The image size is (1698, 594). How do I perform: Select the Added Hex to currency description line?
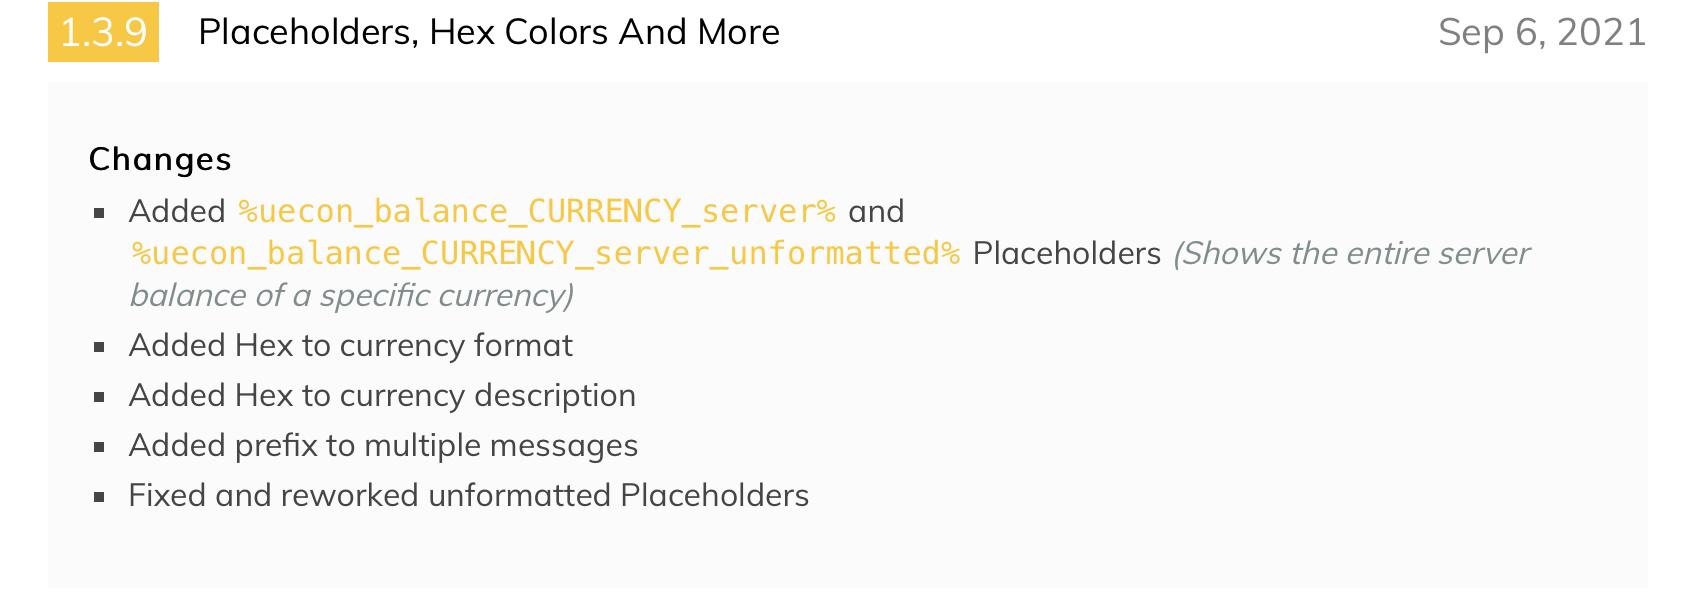(x=382, y=395)
